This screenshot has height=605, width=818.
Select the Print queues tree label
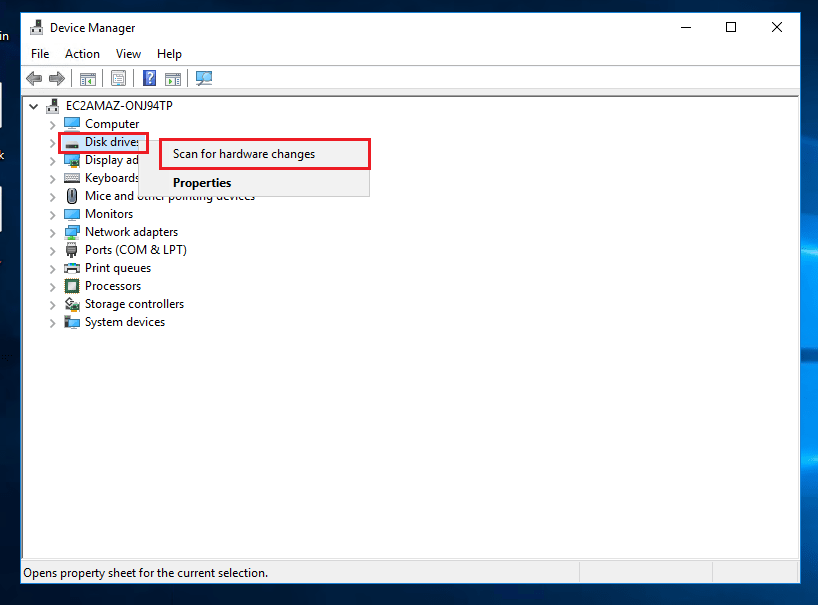pos(118,268)
